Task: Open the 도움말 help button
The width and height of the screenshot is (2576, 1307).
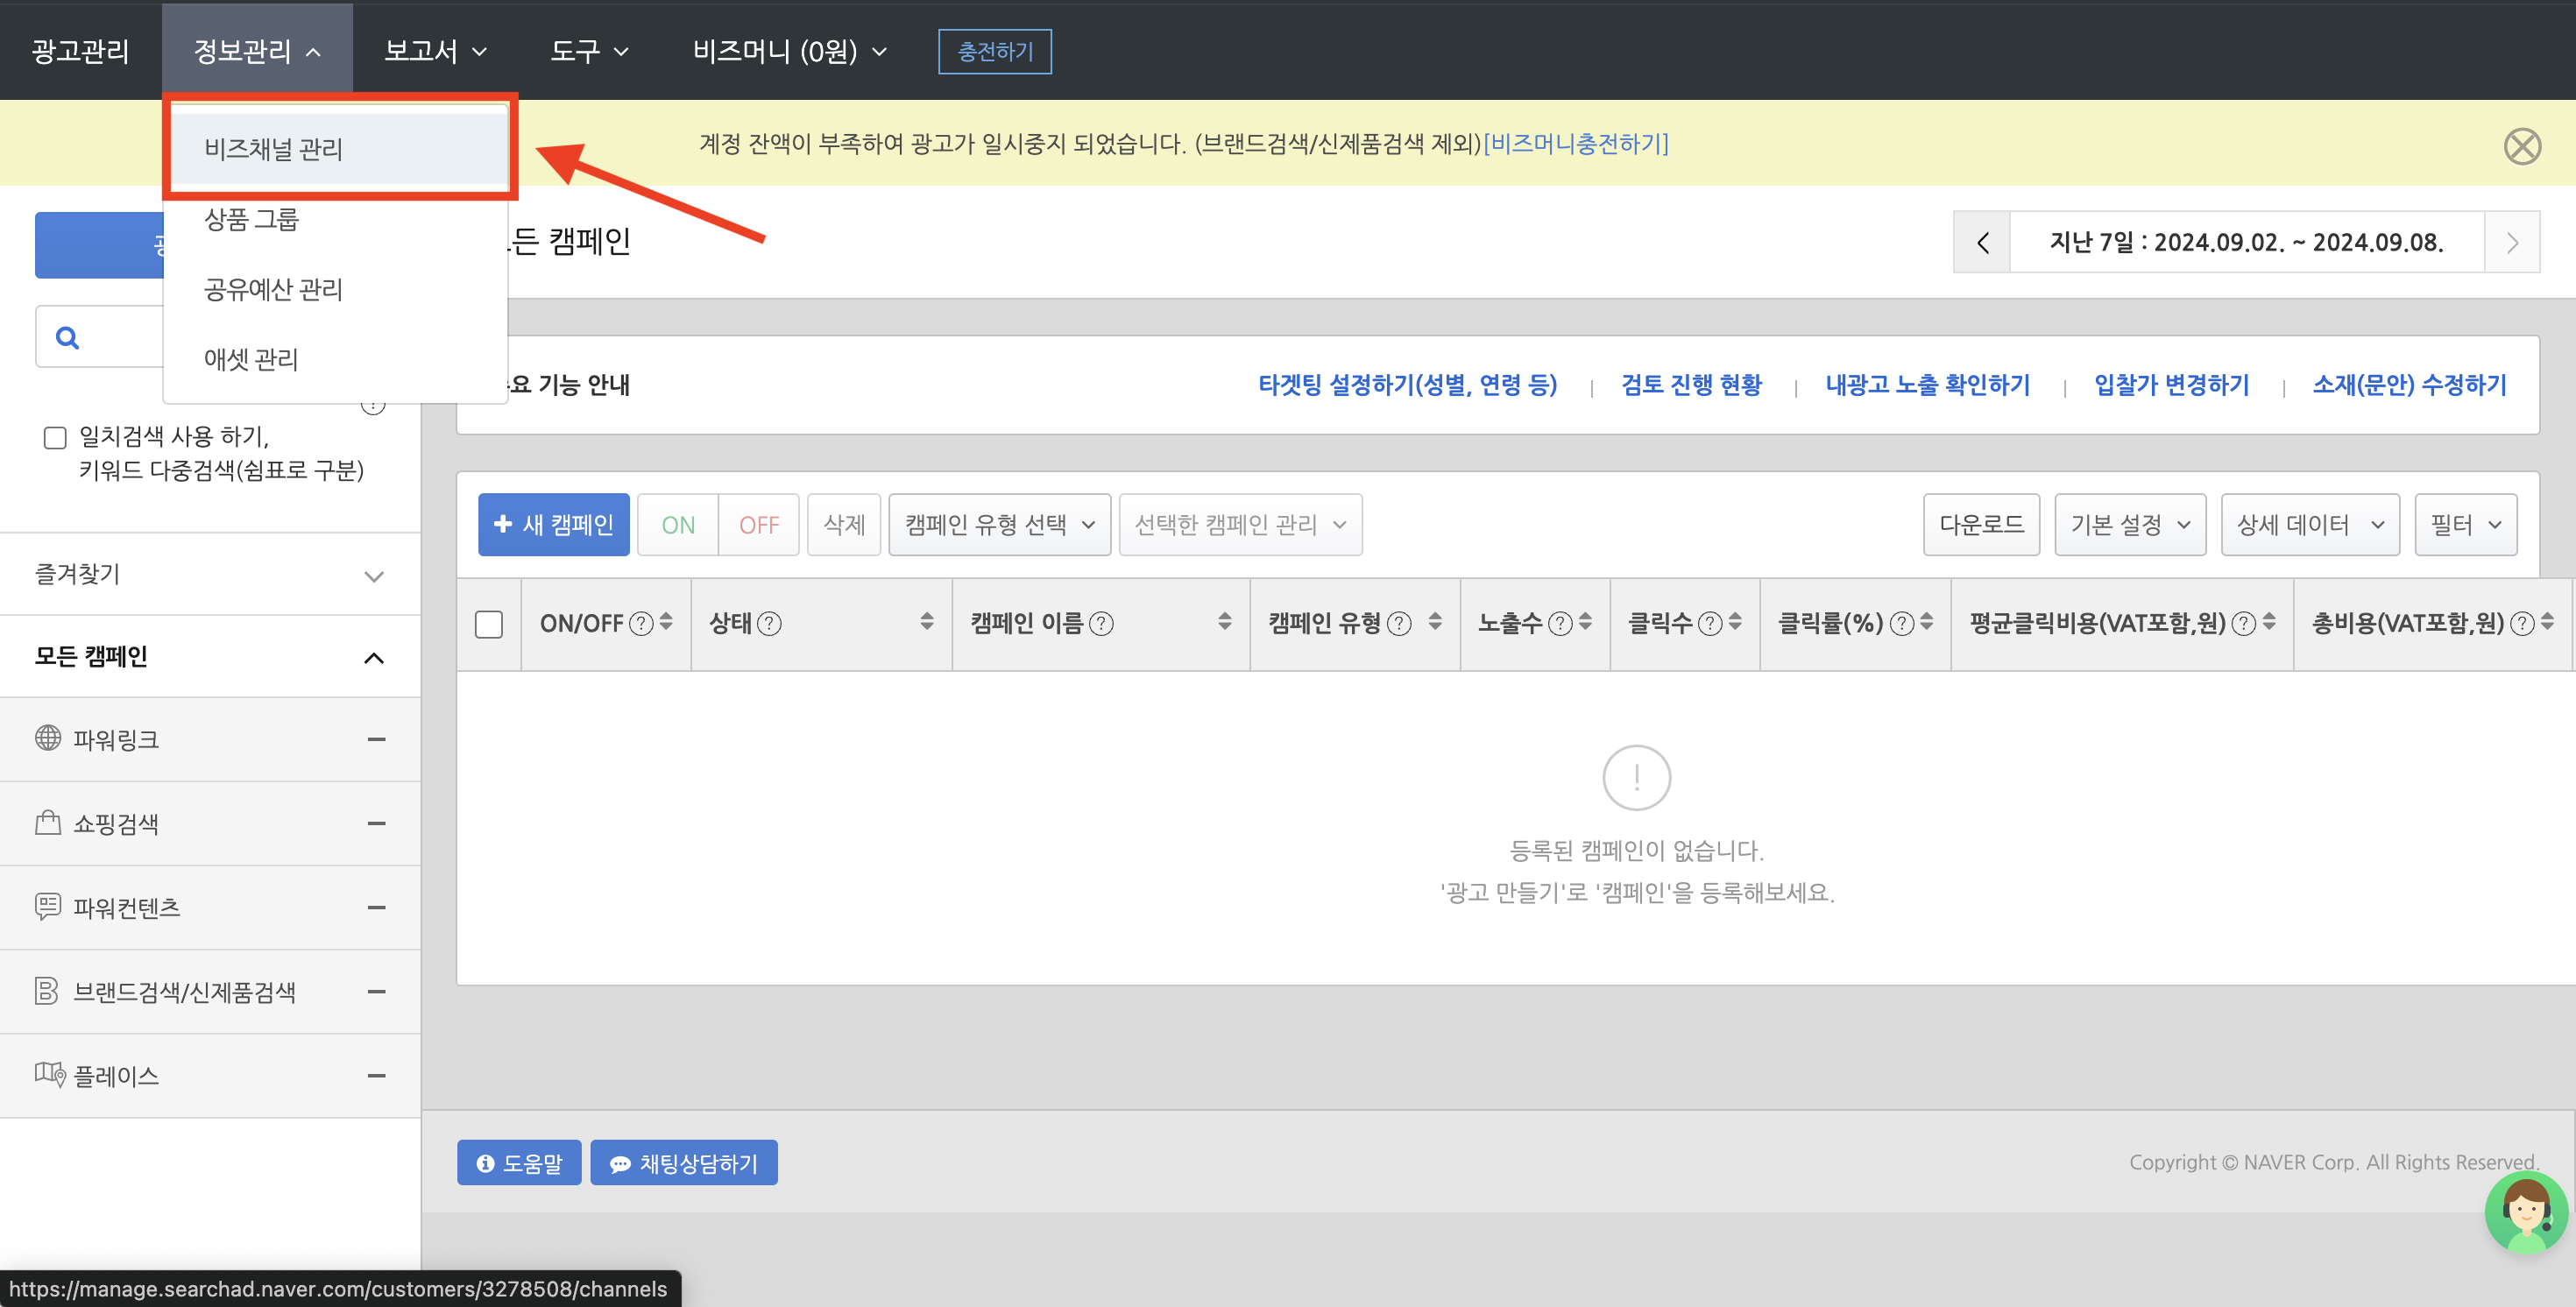Action: pyautogui.click(x=519, y=1163)
